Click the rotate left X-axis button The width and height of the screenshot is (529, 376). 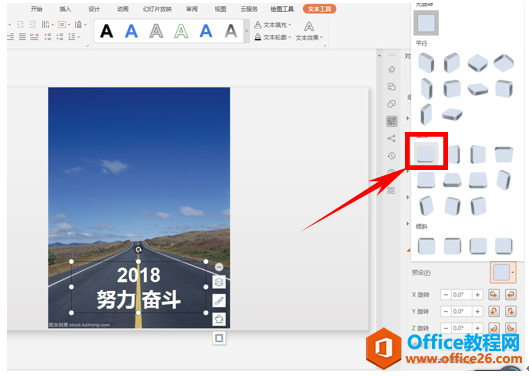[494, 295]
